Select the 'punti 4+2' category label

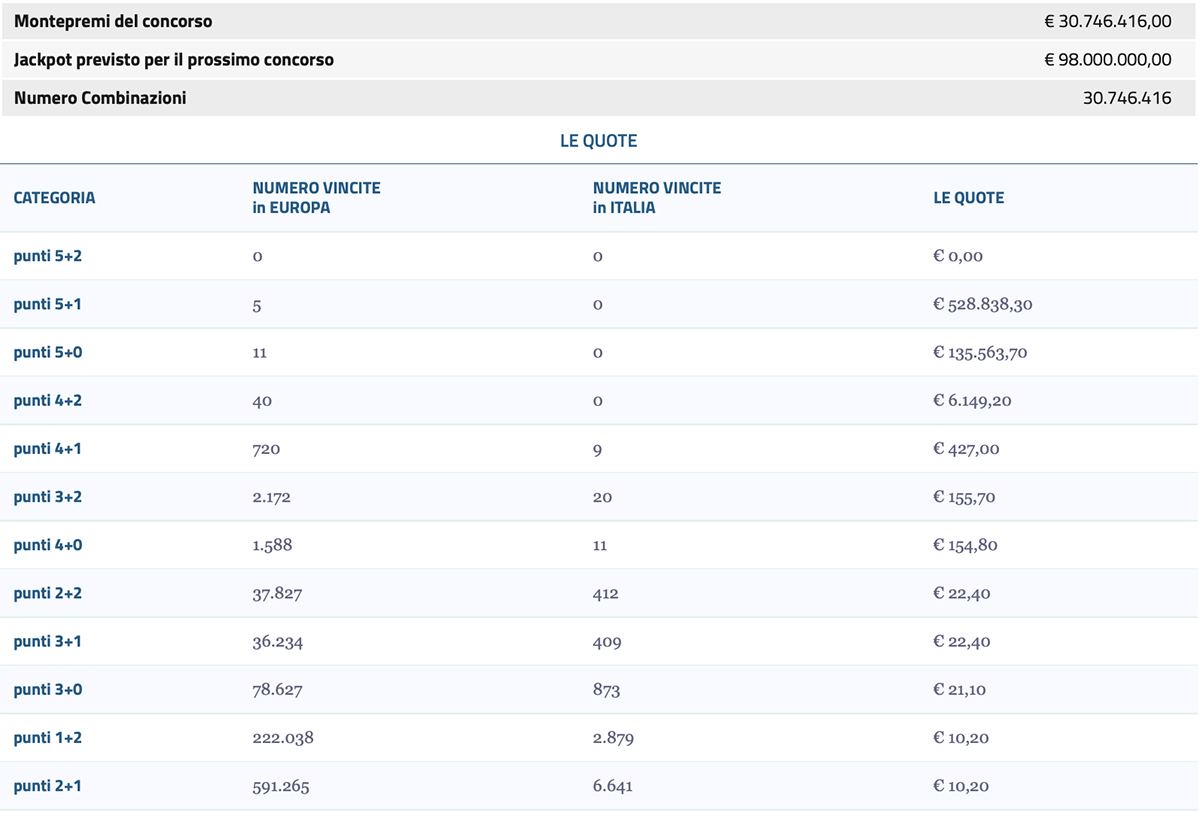(48, 400)
